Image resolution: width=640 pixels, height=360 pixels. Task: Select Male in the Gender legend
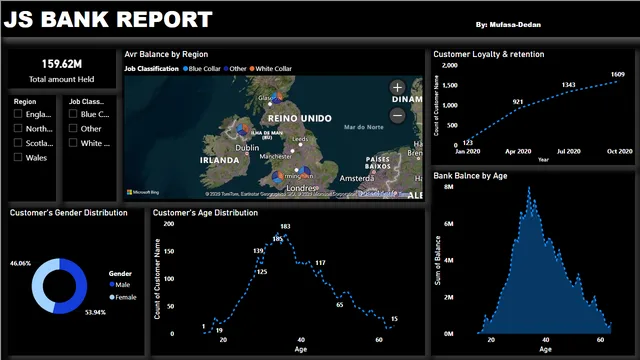(120, 284)
